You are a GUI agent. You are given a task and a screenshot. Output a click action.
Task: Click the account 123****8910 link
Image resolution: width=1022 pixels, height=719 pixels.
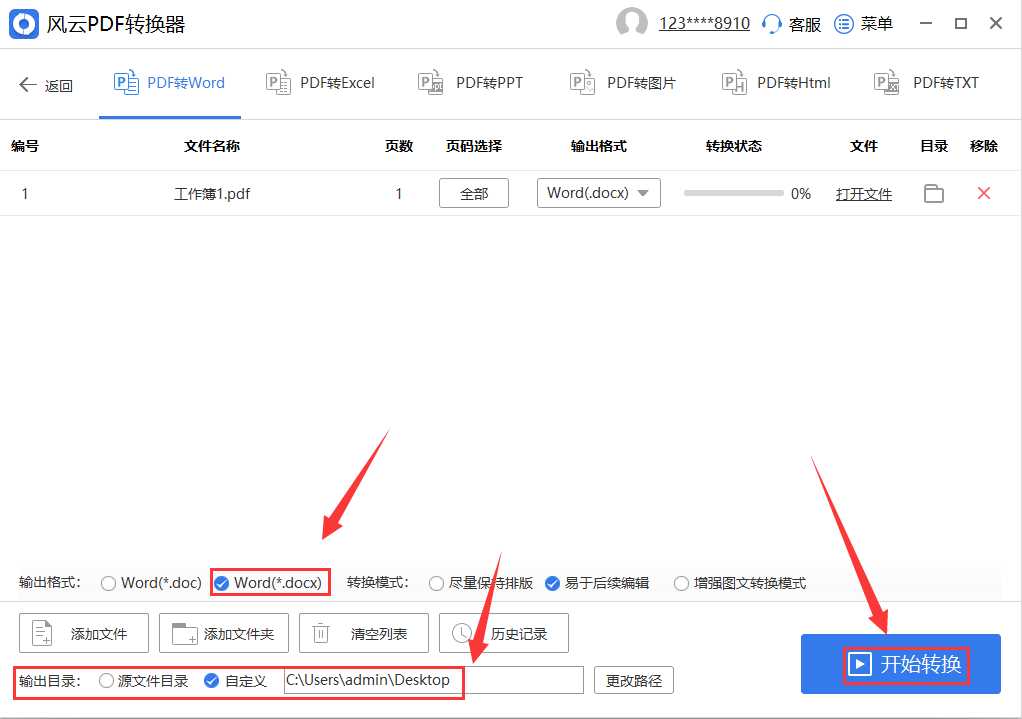[x=704, y=23]
